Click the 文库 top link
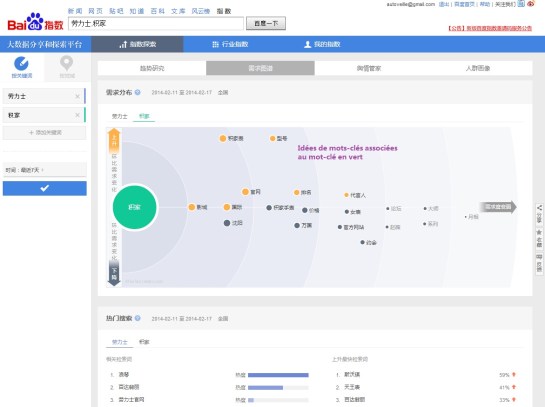The width and height of the screenshot is (545, 407). [178, 11]
